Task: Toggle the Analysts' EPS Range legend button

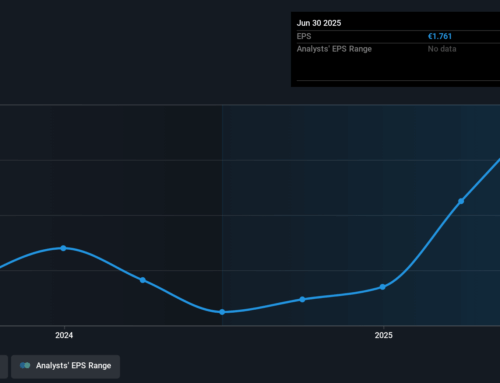Action: (x=65, y=366)
